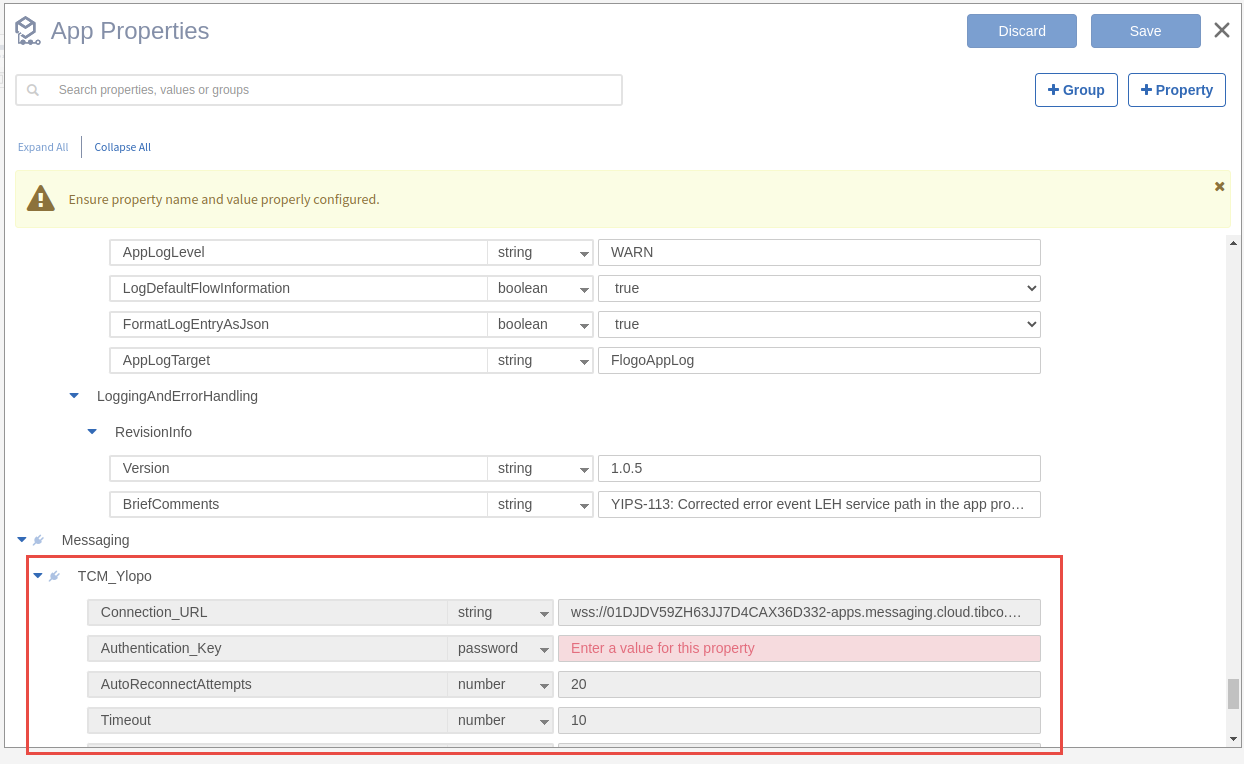Screen dimensions: 1244x766
Task: Collapse the Messaging group
Action: click(x=22, y=540)
